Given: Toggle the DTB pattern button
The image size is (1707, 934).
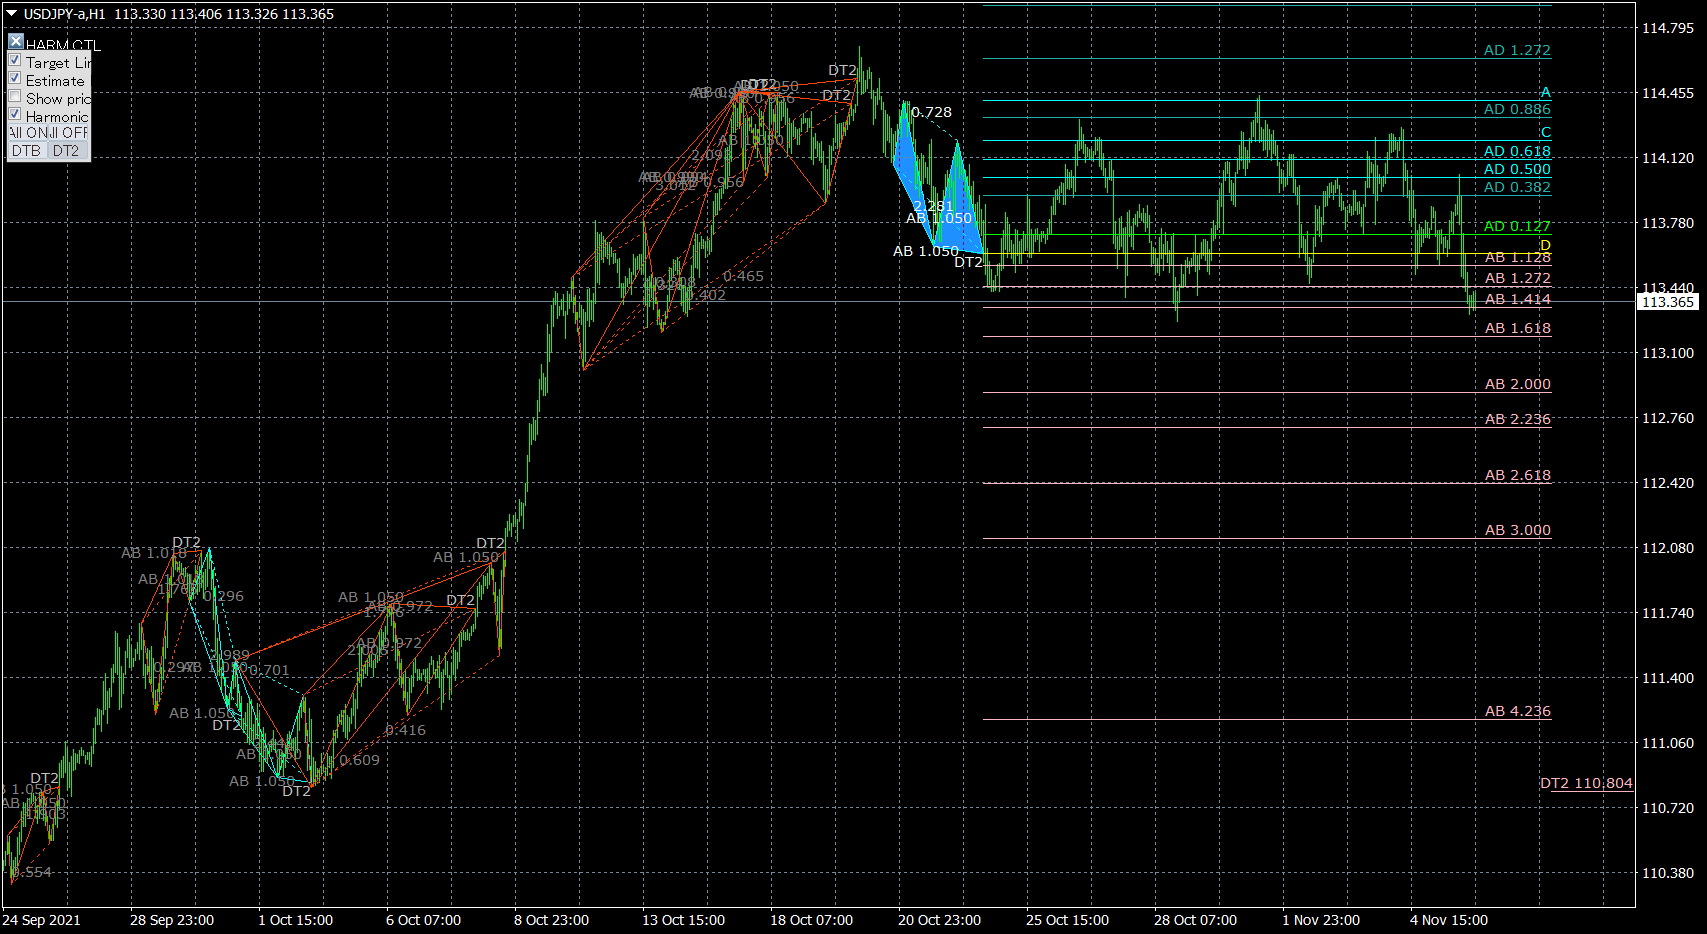Looking at the screenshot, I should (27, 151).
